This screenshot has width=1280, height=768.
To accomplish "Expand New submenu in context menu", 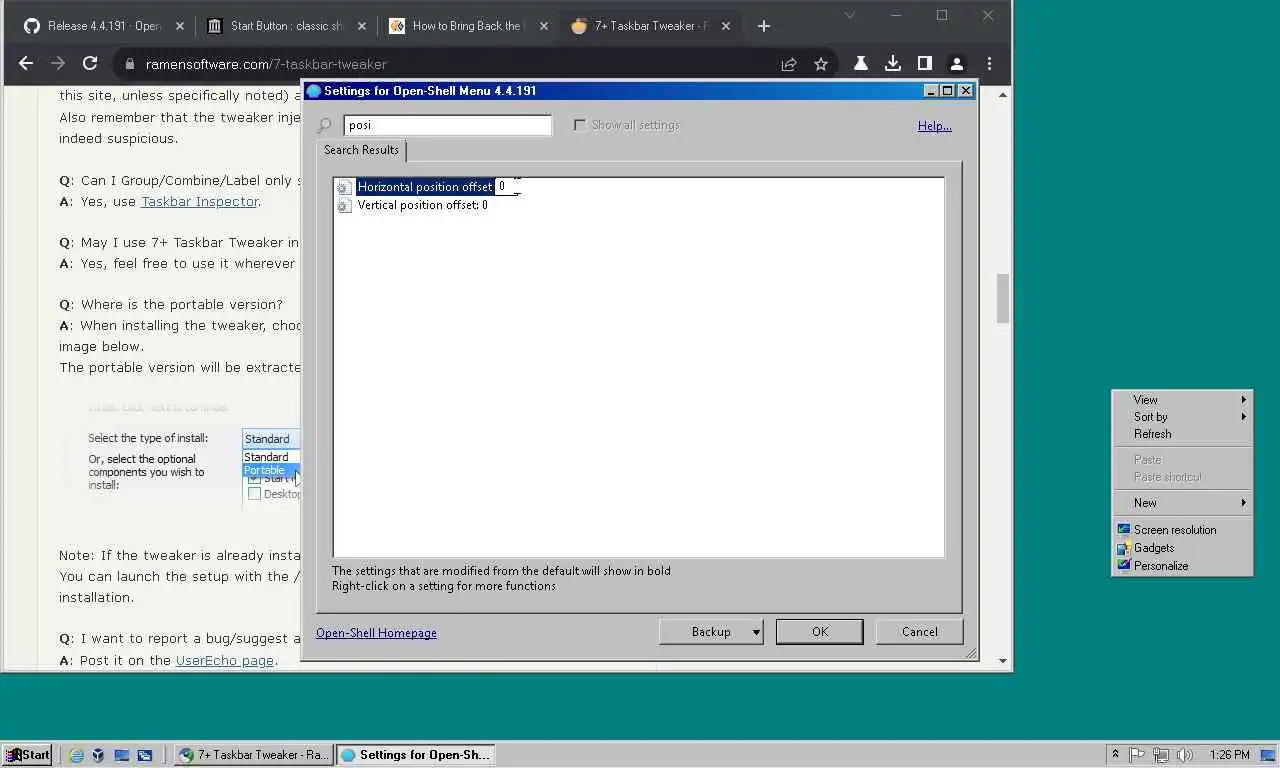I will click(1182, 503).
